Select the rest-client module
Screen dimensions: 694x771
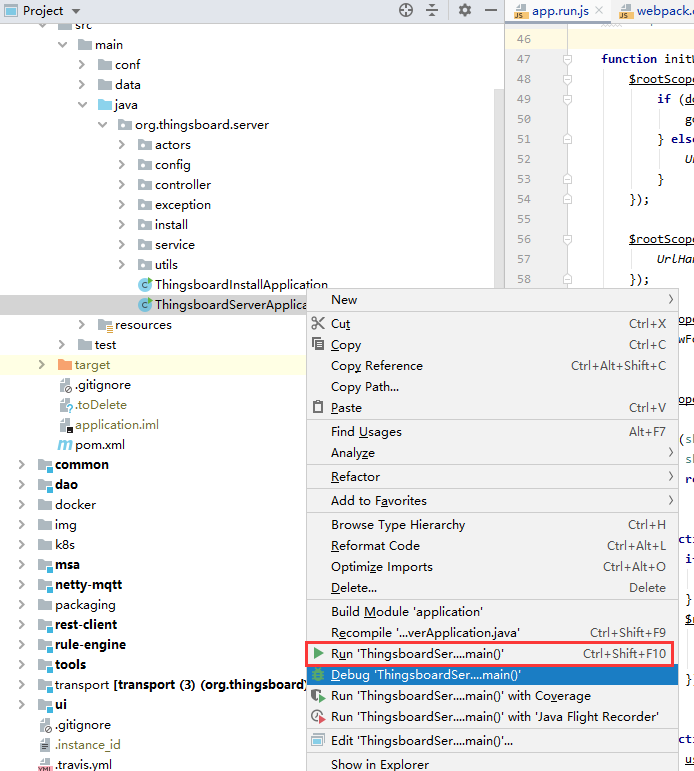(x=86, y=625)
